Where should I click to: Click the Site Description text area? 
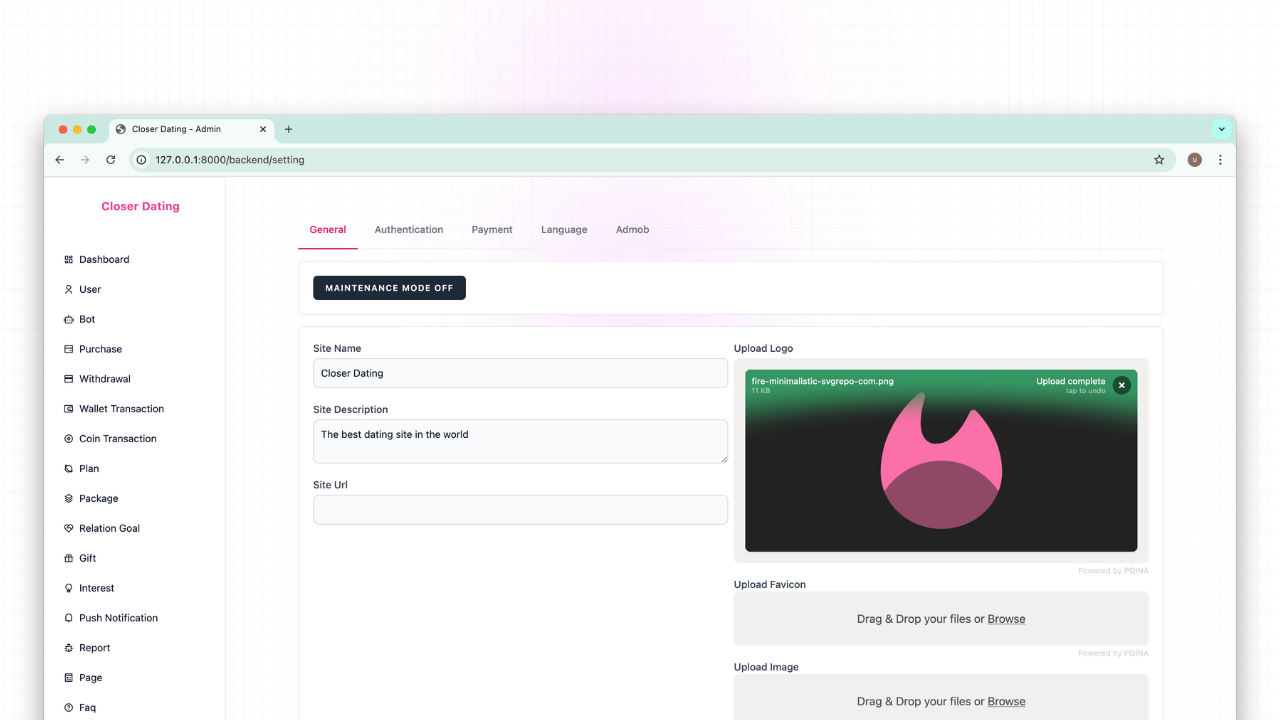coord(520,441)
